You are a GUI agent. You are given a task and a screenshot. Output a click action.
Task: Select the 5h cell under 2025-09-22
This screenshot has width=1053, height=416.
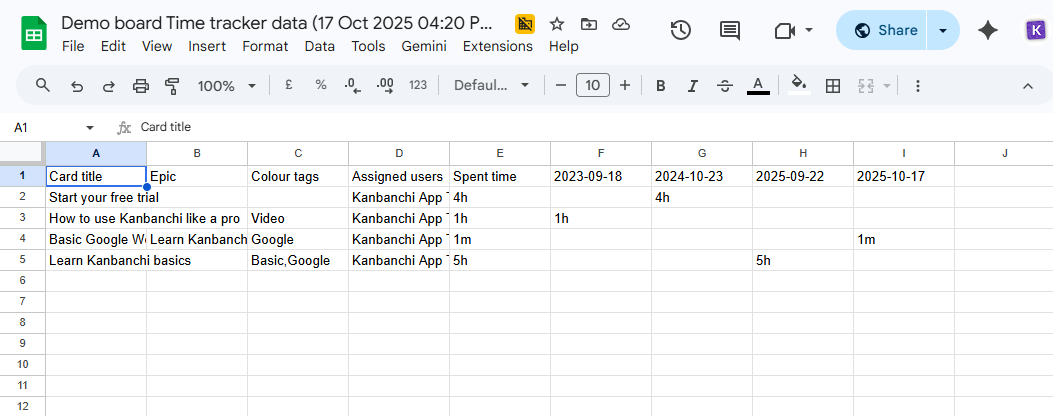coord(803,260)
